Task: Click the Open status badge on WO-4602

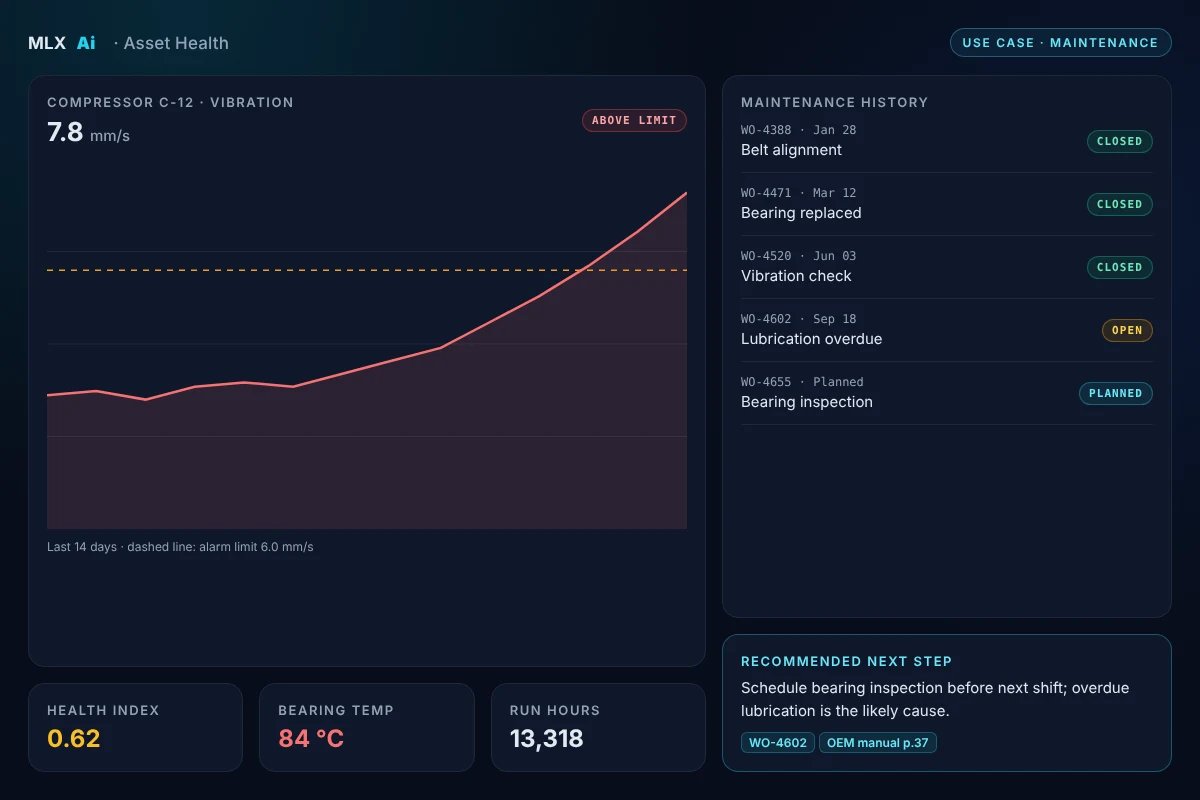Action: pyautogui.click(x=1127, y=330)
